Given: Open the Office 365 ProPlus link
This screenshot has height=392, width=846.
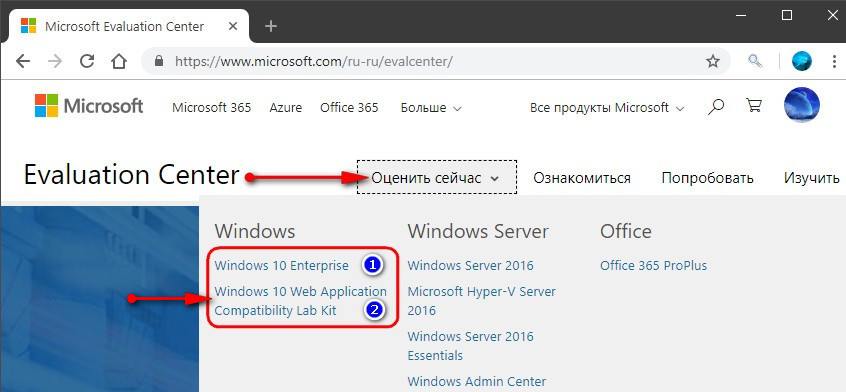Looking at the screenshot, I should coord(653,265).
